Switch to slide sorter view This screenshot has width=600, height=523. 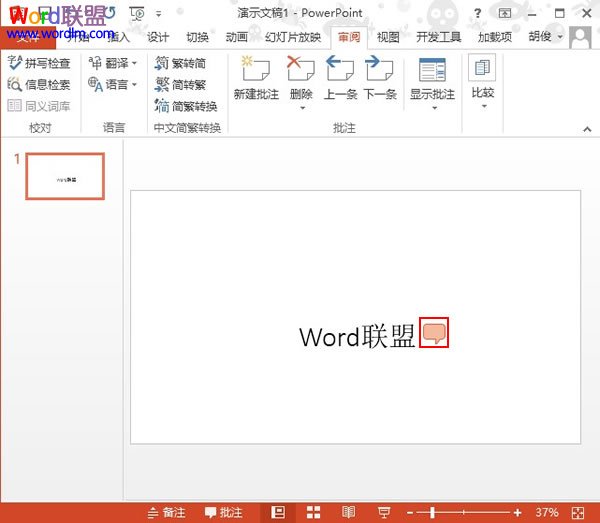[x=313, y=512]
